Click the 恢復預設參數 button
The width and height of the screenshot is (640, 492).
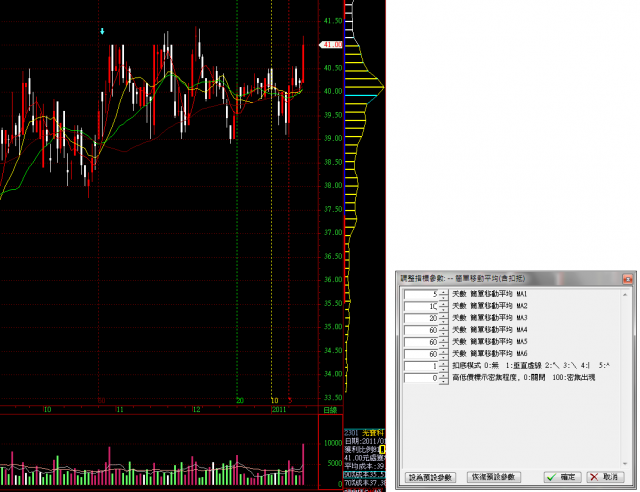coord(493,477)
